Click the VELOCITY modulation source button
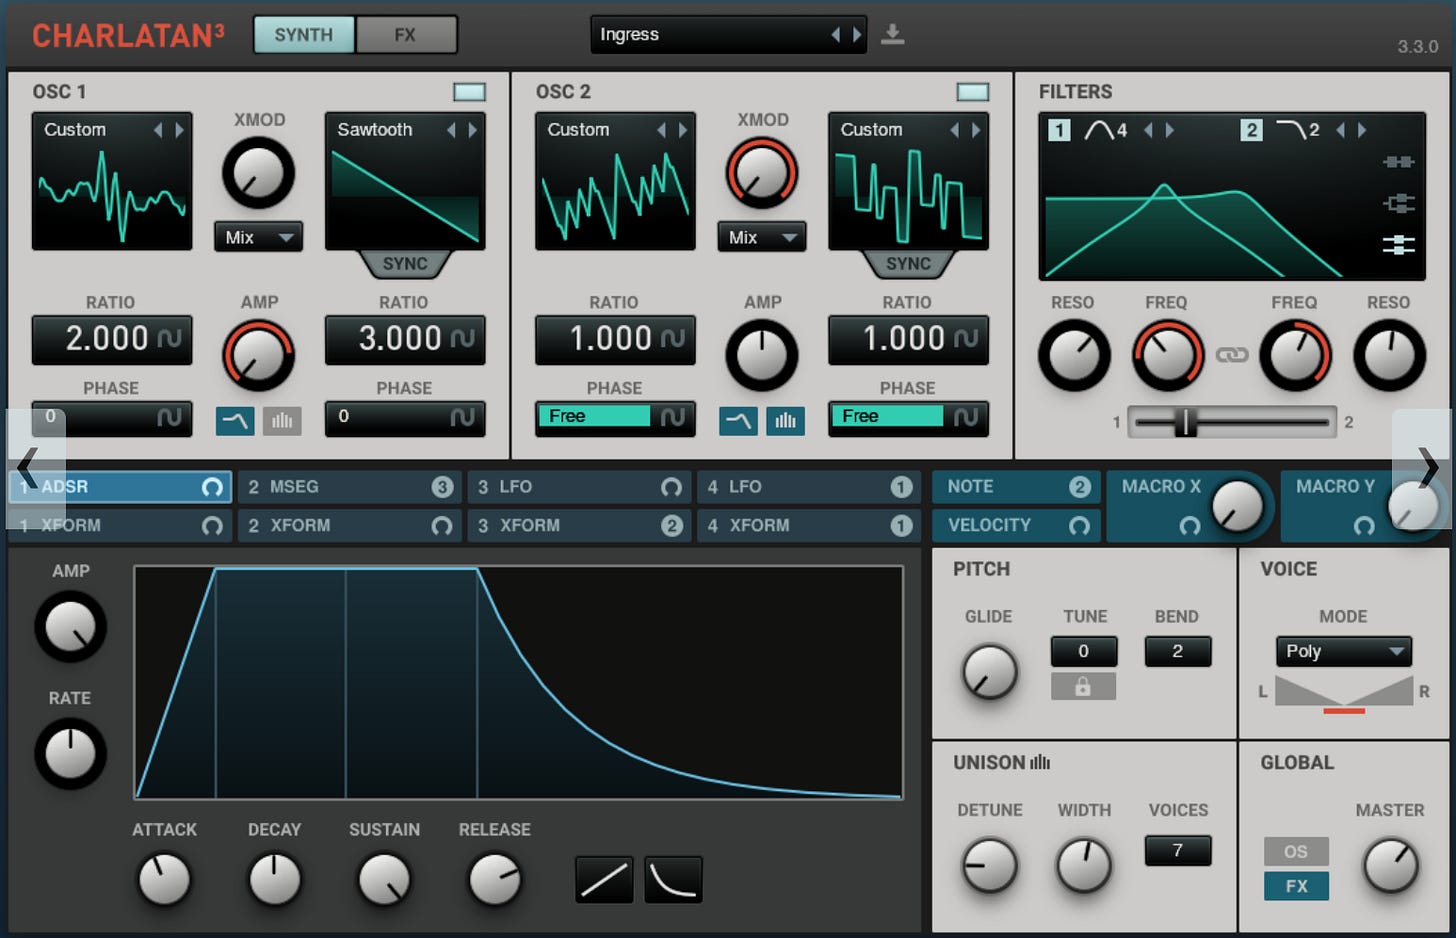The height and width of the screenshot is (938, 1456). [1016, 526]
